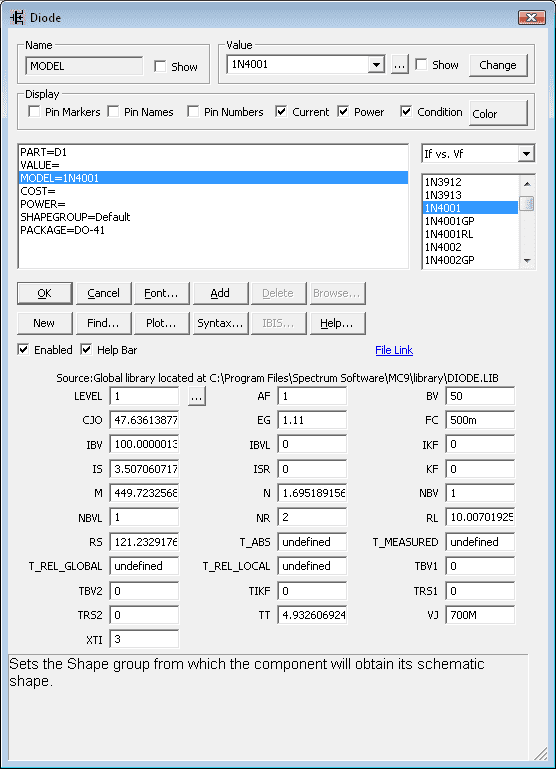Select the VALUE= attribute row
This screenshot has width=556, height=769.
213,165
